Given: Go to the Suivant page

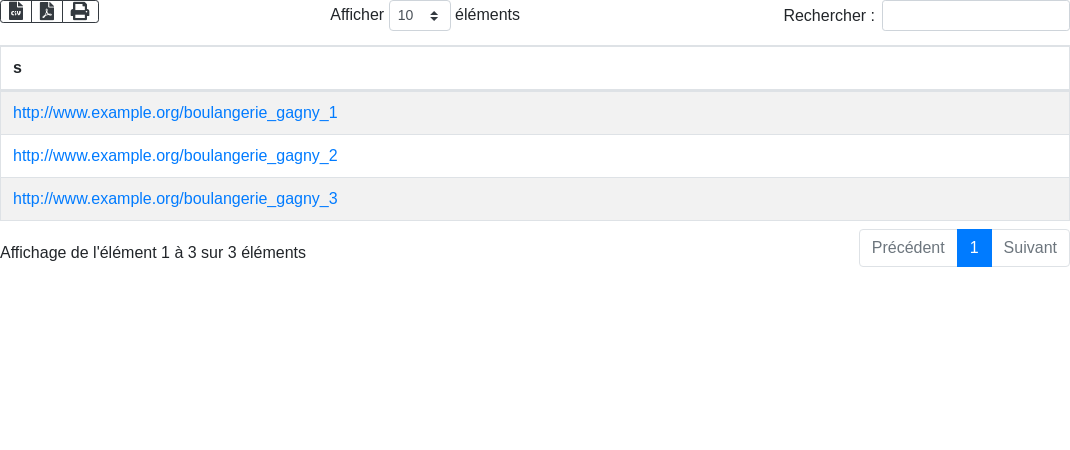Looking at the screenshot, I should (x=1030, y=248).
